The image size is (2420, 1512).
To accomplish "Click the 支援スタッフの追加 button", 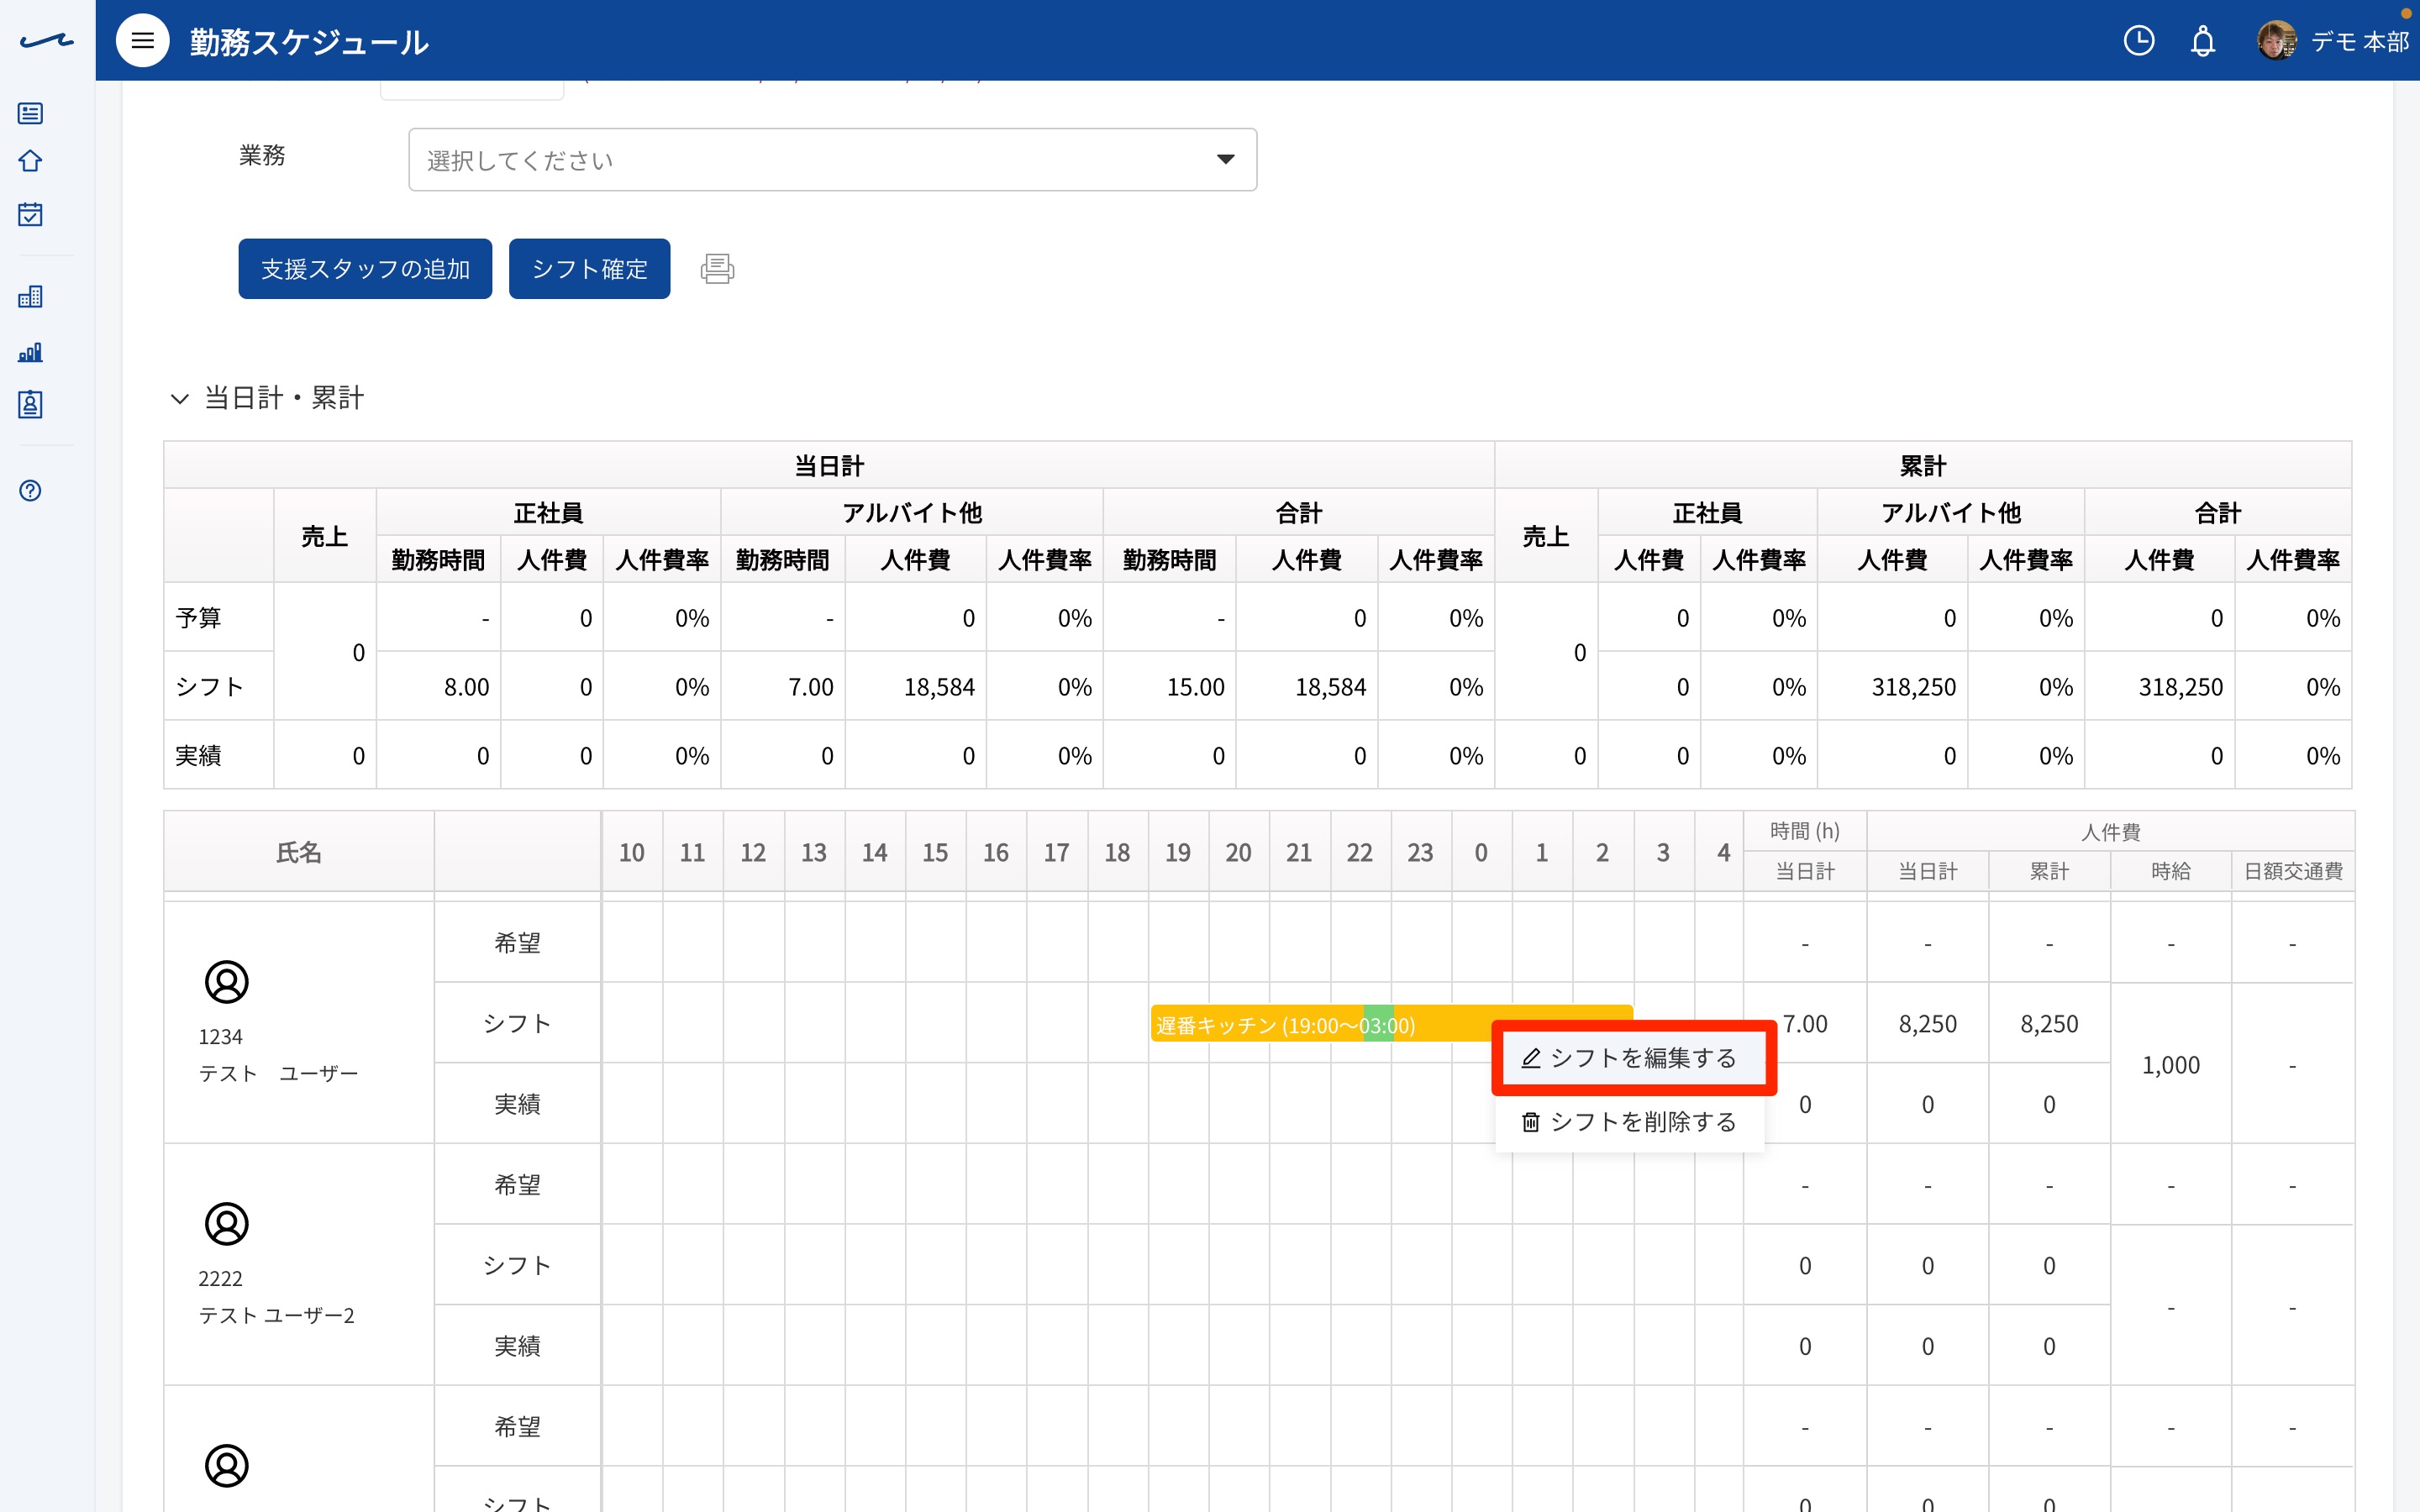I will click(365, 269).
